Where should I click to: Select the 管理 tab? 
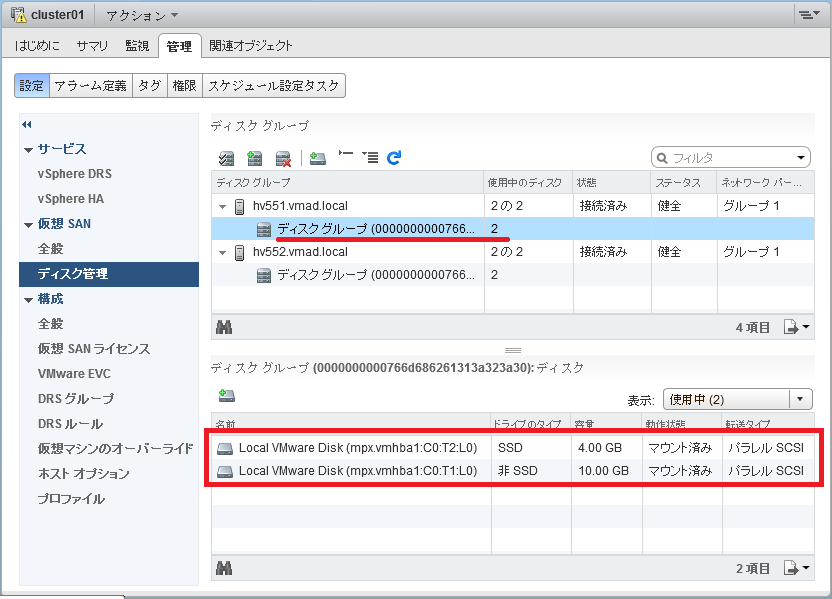(179, 46)
